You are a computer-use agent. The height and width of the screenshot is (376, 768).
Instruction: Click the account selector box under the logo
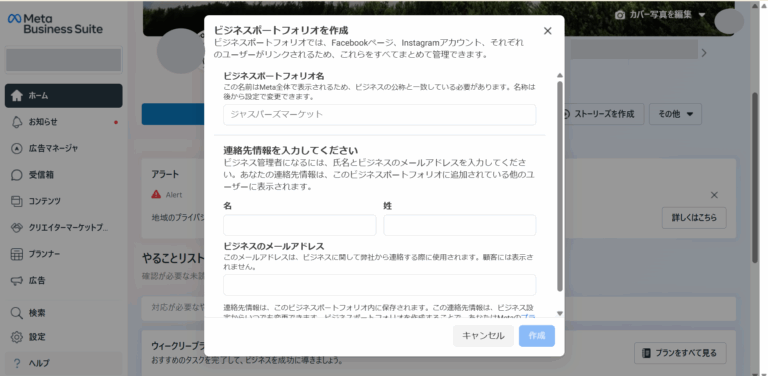point(64,60)
